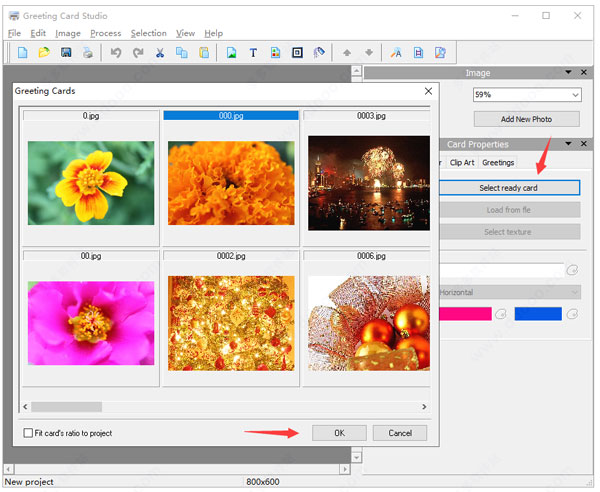The width and height of the screenshot is (600, 492).
Task: Collapse the Card Properties panel arrow
Action: (569, 145)
